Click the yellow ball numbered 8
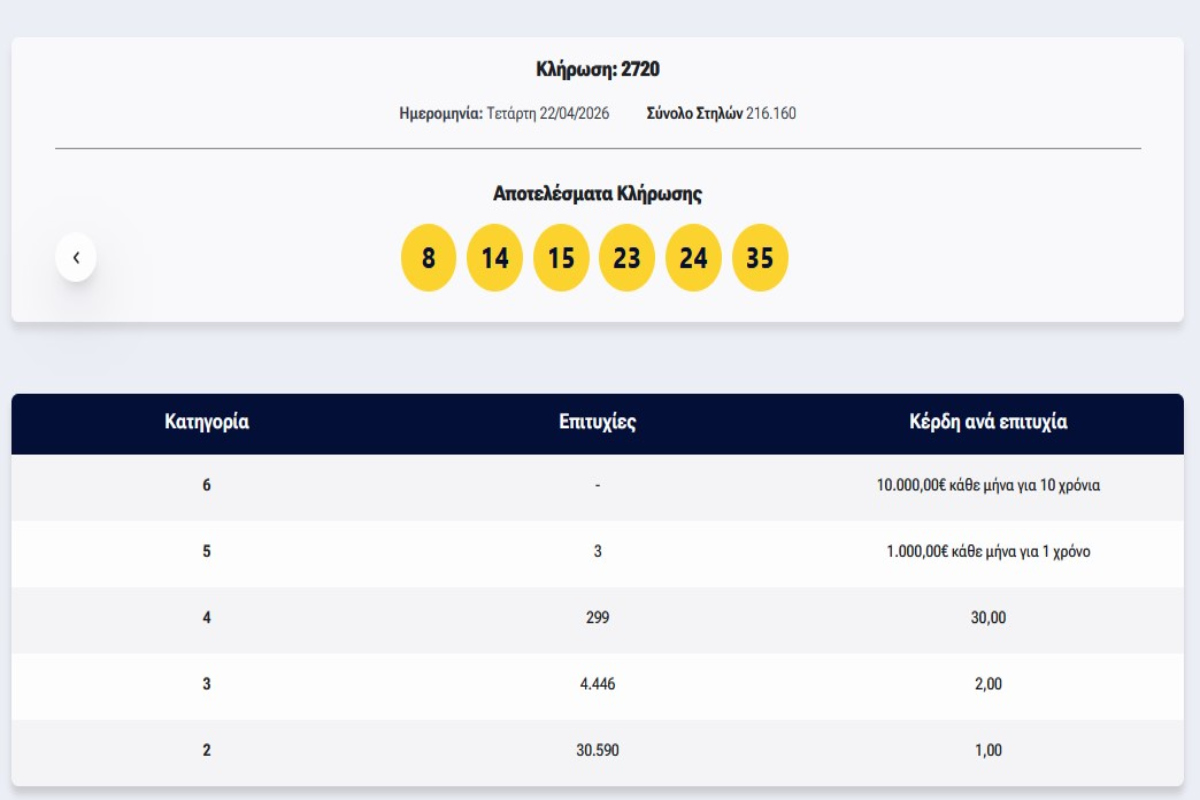This screenshot has width=1200, height=800. point(428,258)
